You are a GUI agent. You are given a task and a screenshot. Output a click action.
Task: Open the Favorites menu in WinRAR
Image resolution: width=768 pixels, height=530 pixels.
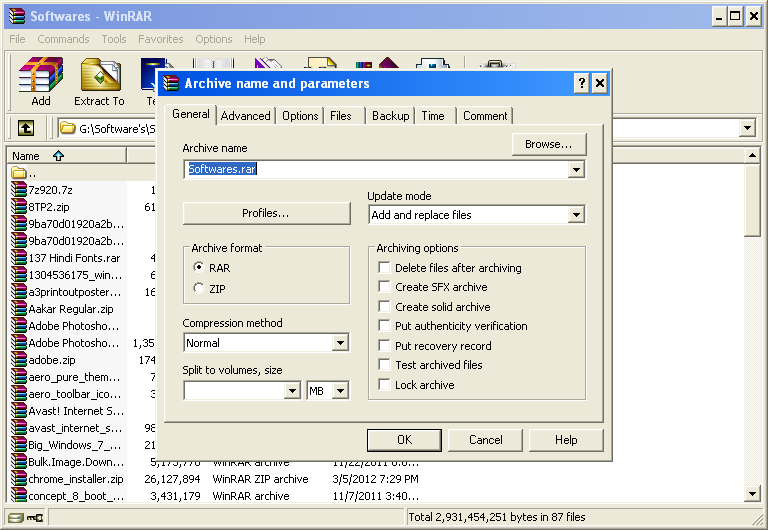(x=160, y=39)
